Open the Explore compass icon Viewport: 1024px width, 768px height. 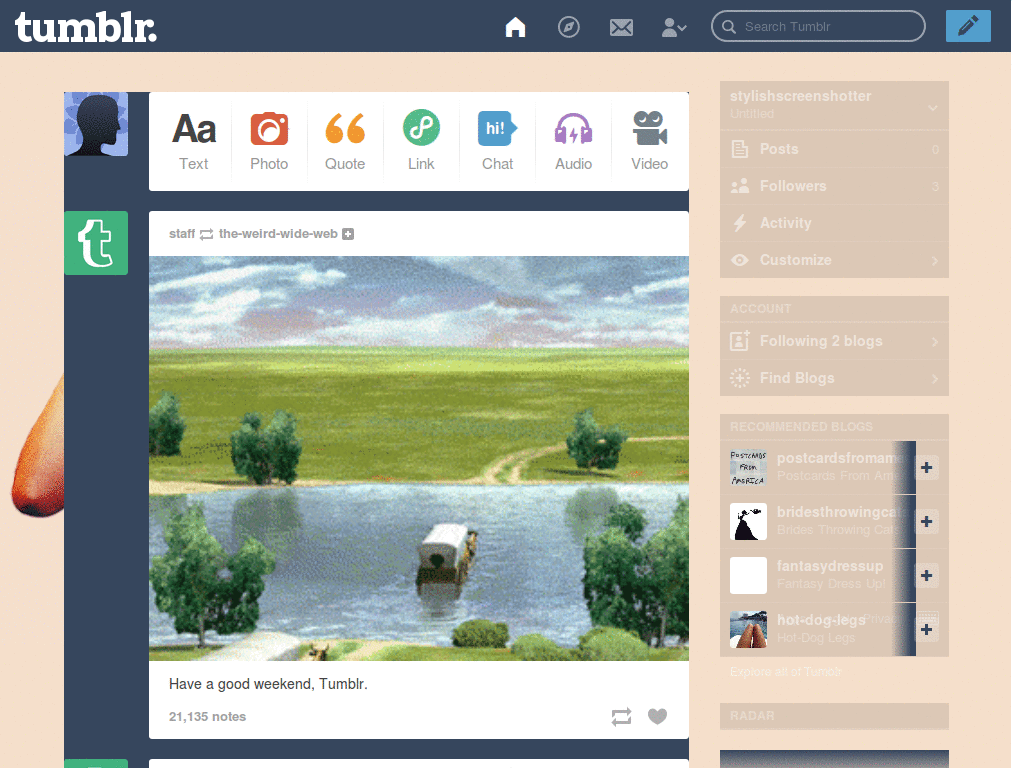click(x=568, y=27)
